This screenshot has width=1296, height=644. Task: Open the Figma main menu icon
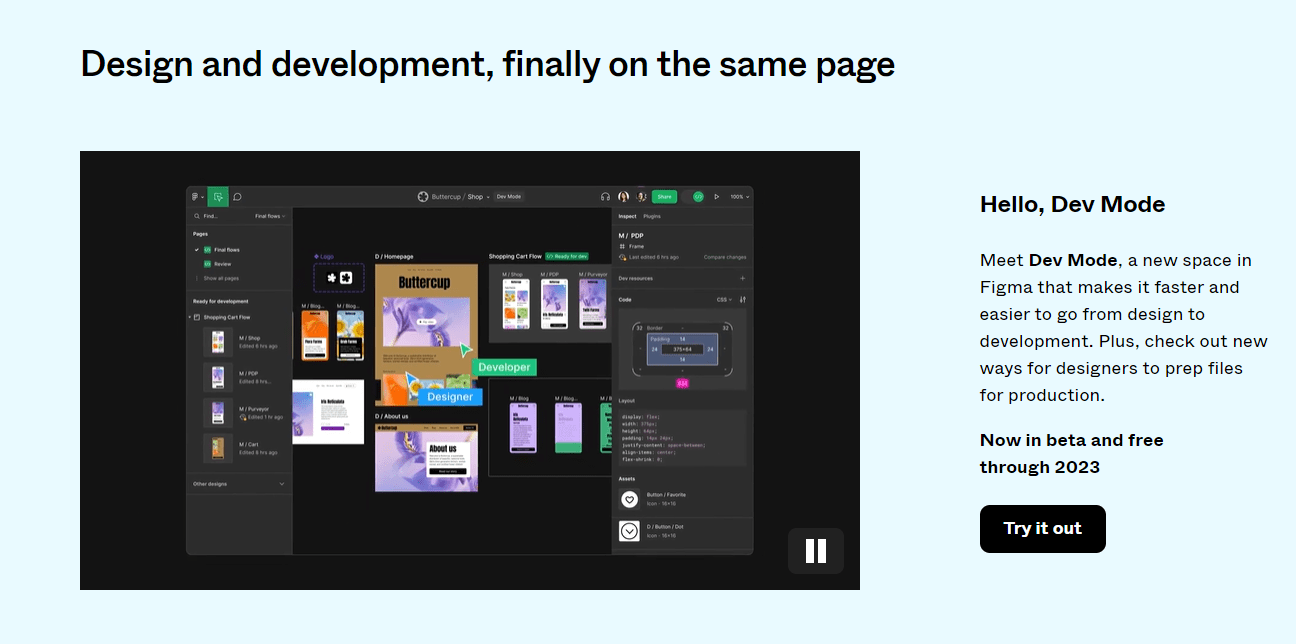tap(197, 197)
